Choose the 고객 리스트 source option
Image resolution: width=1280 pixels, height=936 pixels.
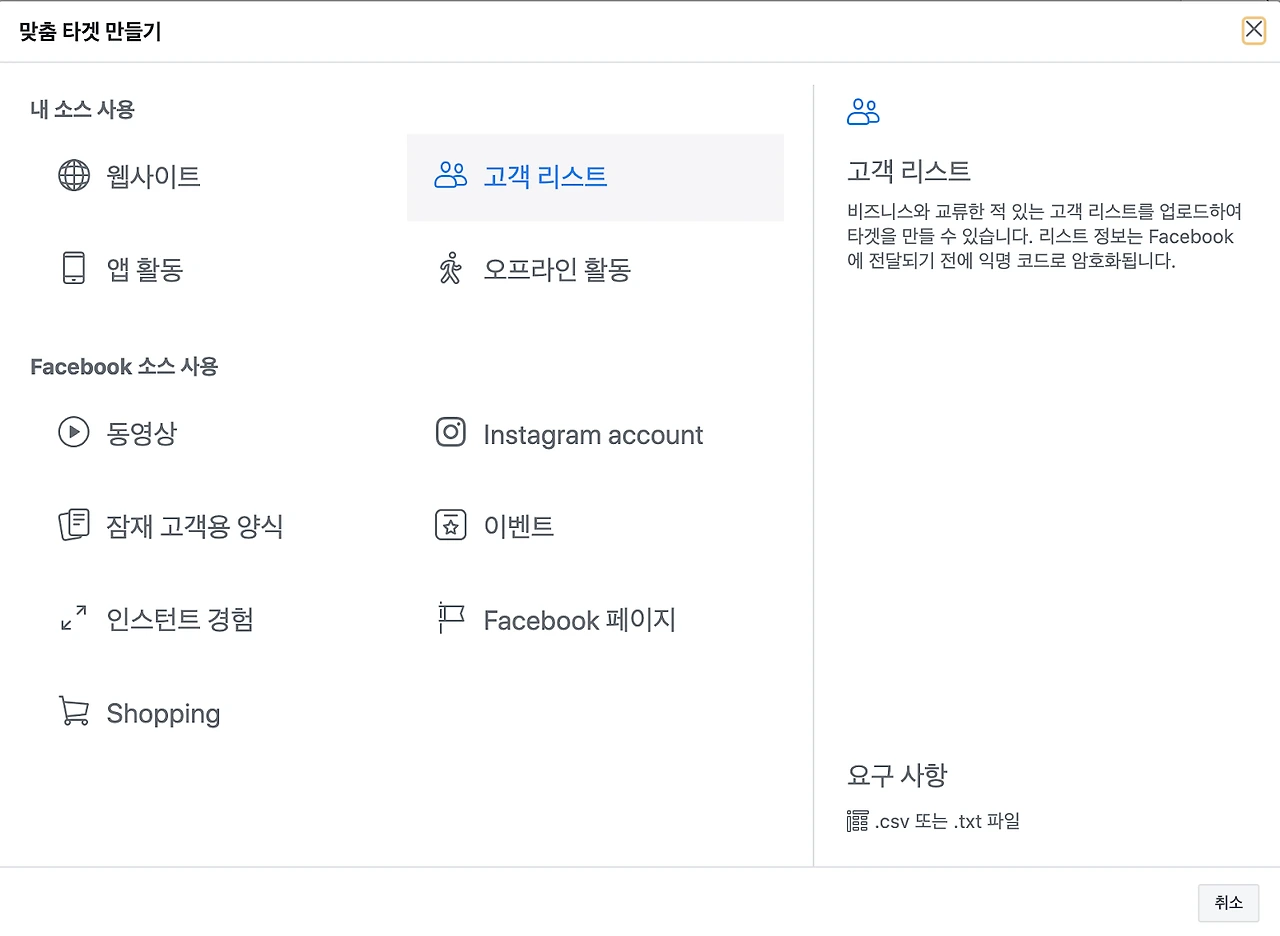click(595, 177)
